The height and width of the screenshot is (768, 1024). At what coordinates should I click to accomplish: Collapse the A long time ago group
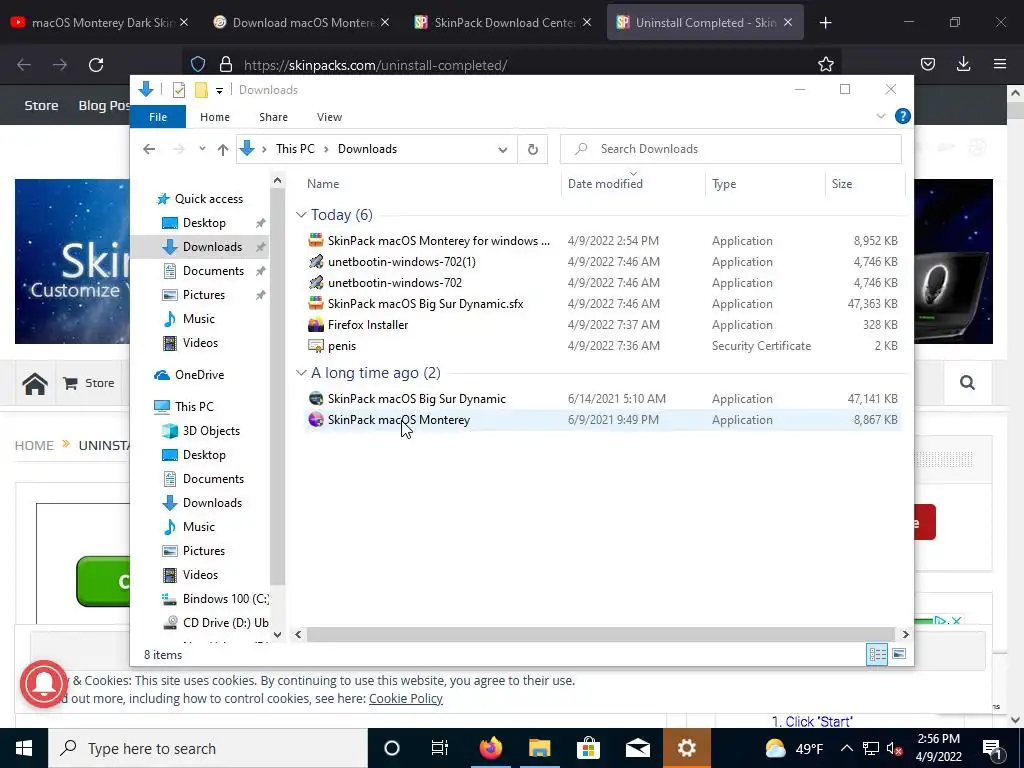pyautogui.click(x=301, y=372)
